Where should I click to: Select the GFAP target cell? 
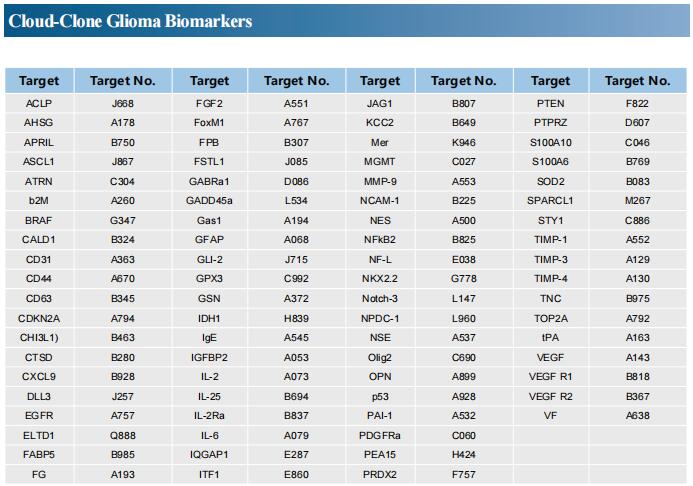point(209,239)
